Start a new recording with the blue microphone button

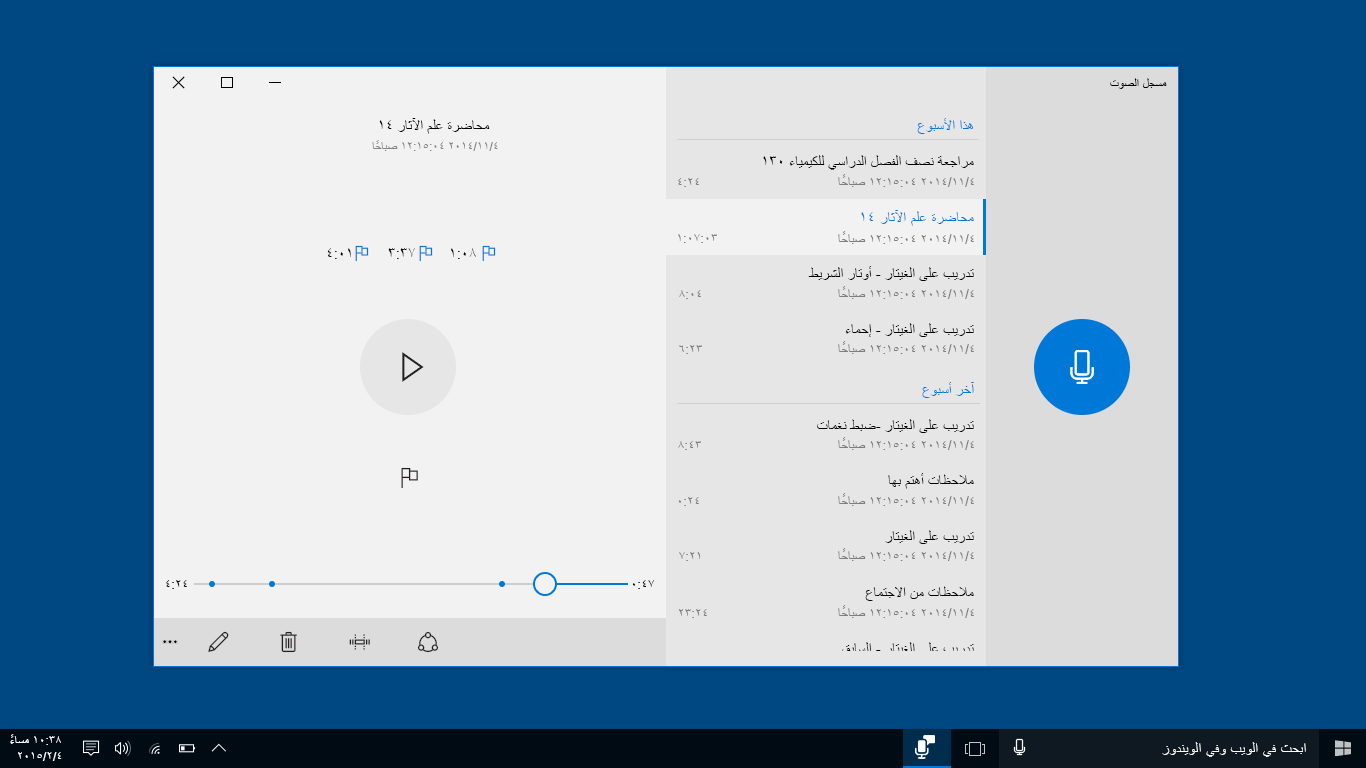1081,367
